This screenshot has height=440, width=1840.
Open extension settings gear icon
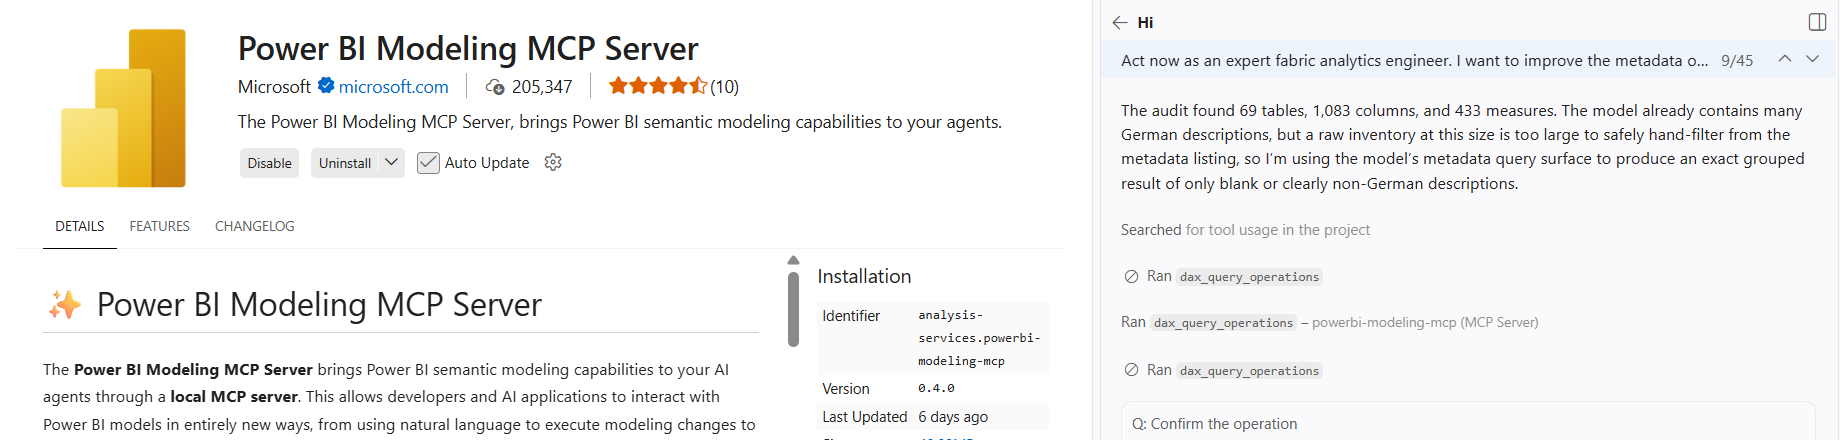coord(553,162)
